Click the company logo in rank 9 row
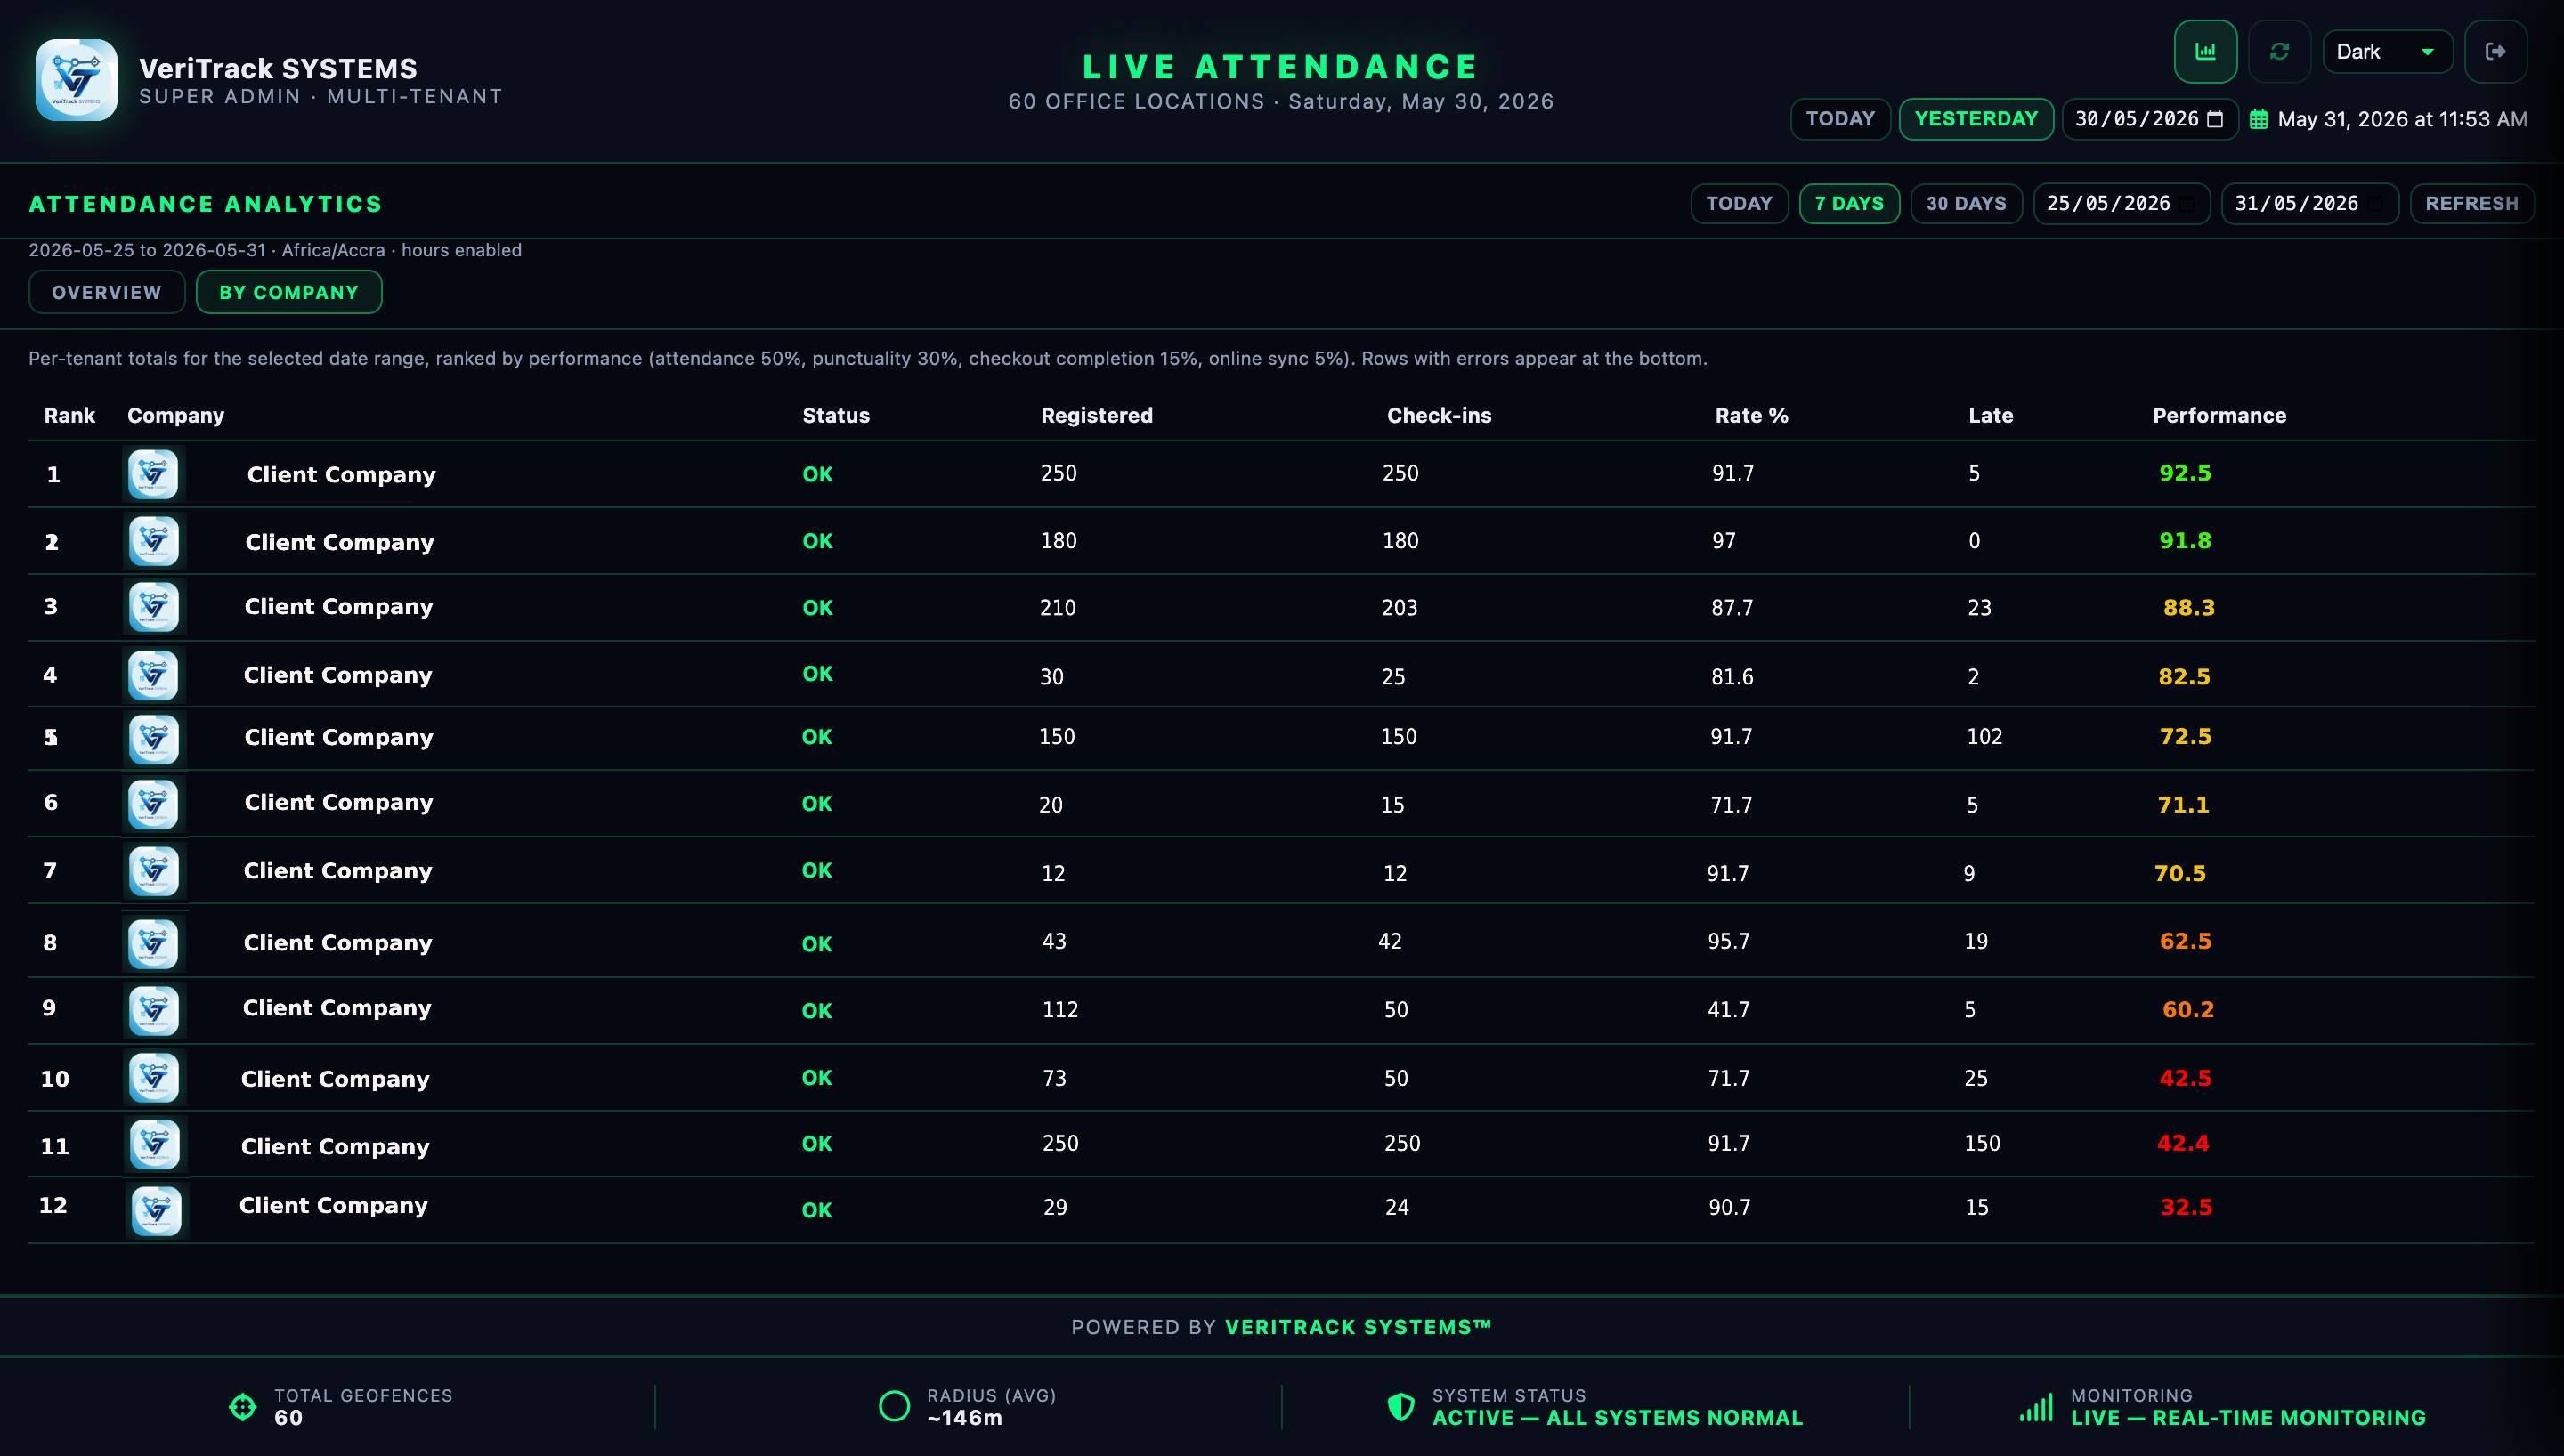The image size is (2564, 1456). pyautogui.click(x=154, y=1010)
